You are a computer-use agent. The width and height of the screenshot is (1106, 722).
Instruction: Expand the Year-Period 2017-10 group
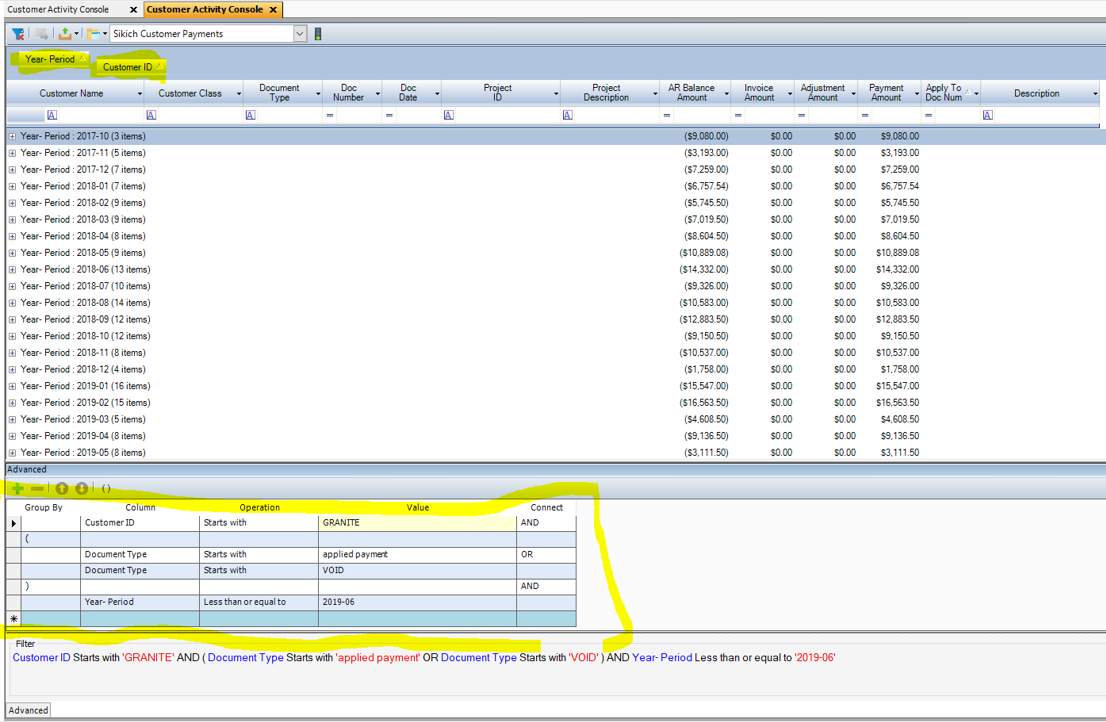pos(12,136)
